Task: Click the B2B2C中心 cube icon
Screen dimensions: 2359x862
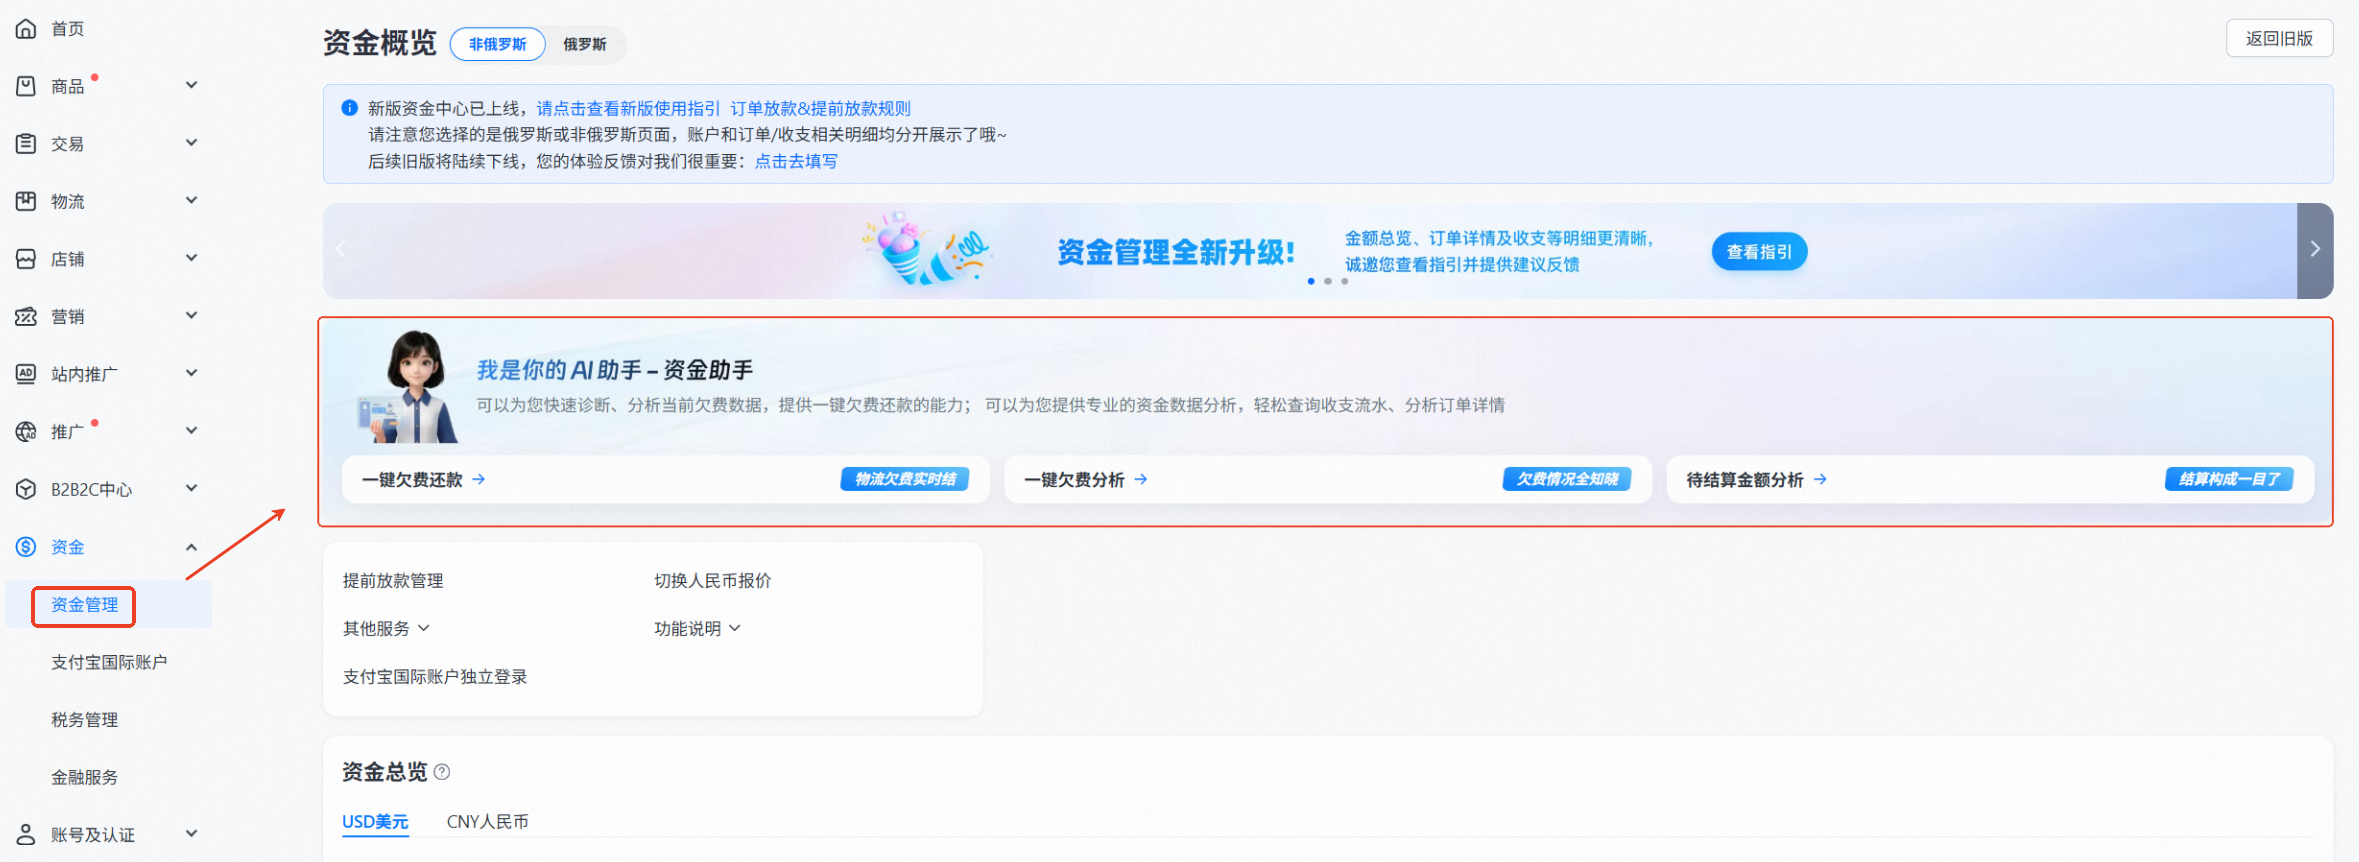Action: click(x=26, y=489)
